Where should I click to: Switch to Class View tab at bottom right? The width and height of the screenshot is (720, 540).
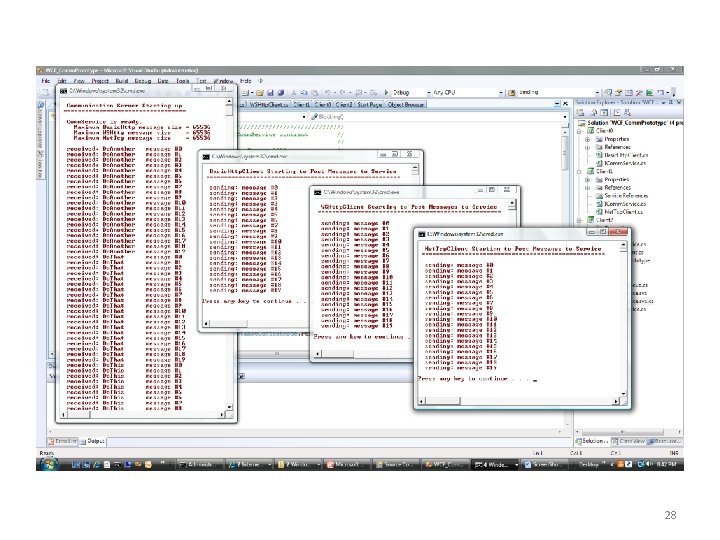pos(629,441)
